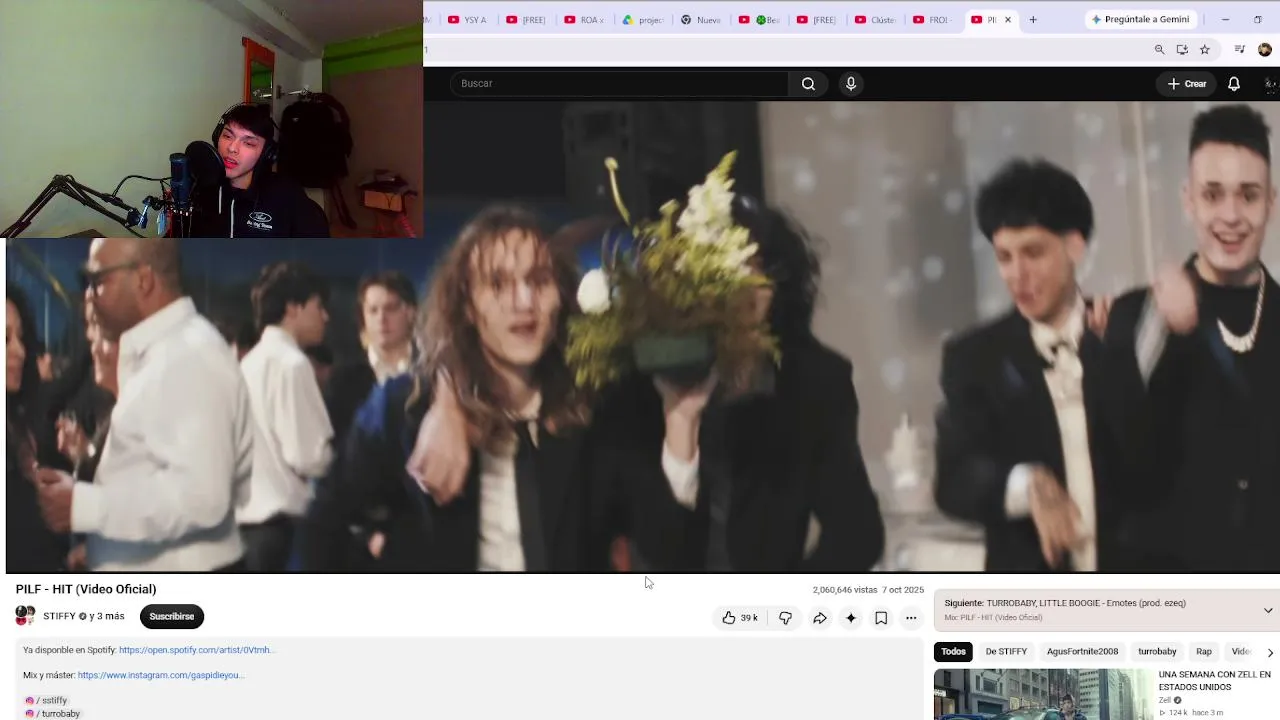Click the STIFFY channel name

click(59, 616)
